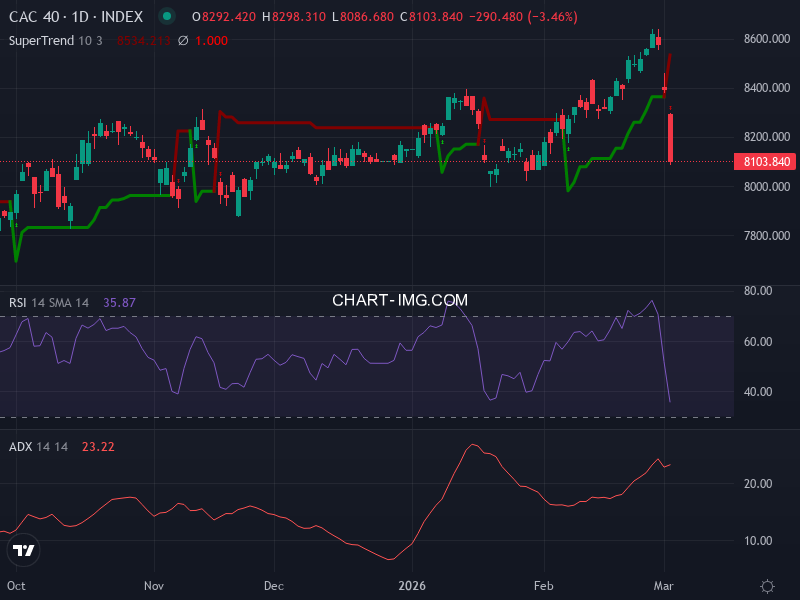Switch to the 2026 point on the time axis

point(413,586)
